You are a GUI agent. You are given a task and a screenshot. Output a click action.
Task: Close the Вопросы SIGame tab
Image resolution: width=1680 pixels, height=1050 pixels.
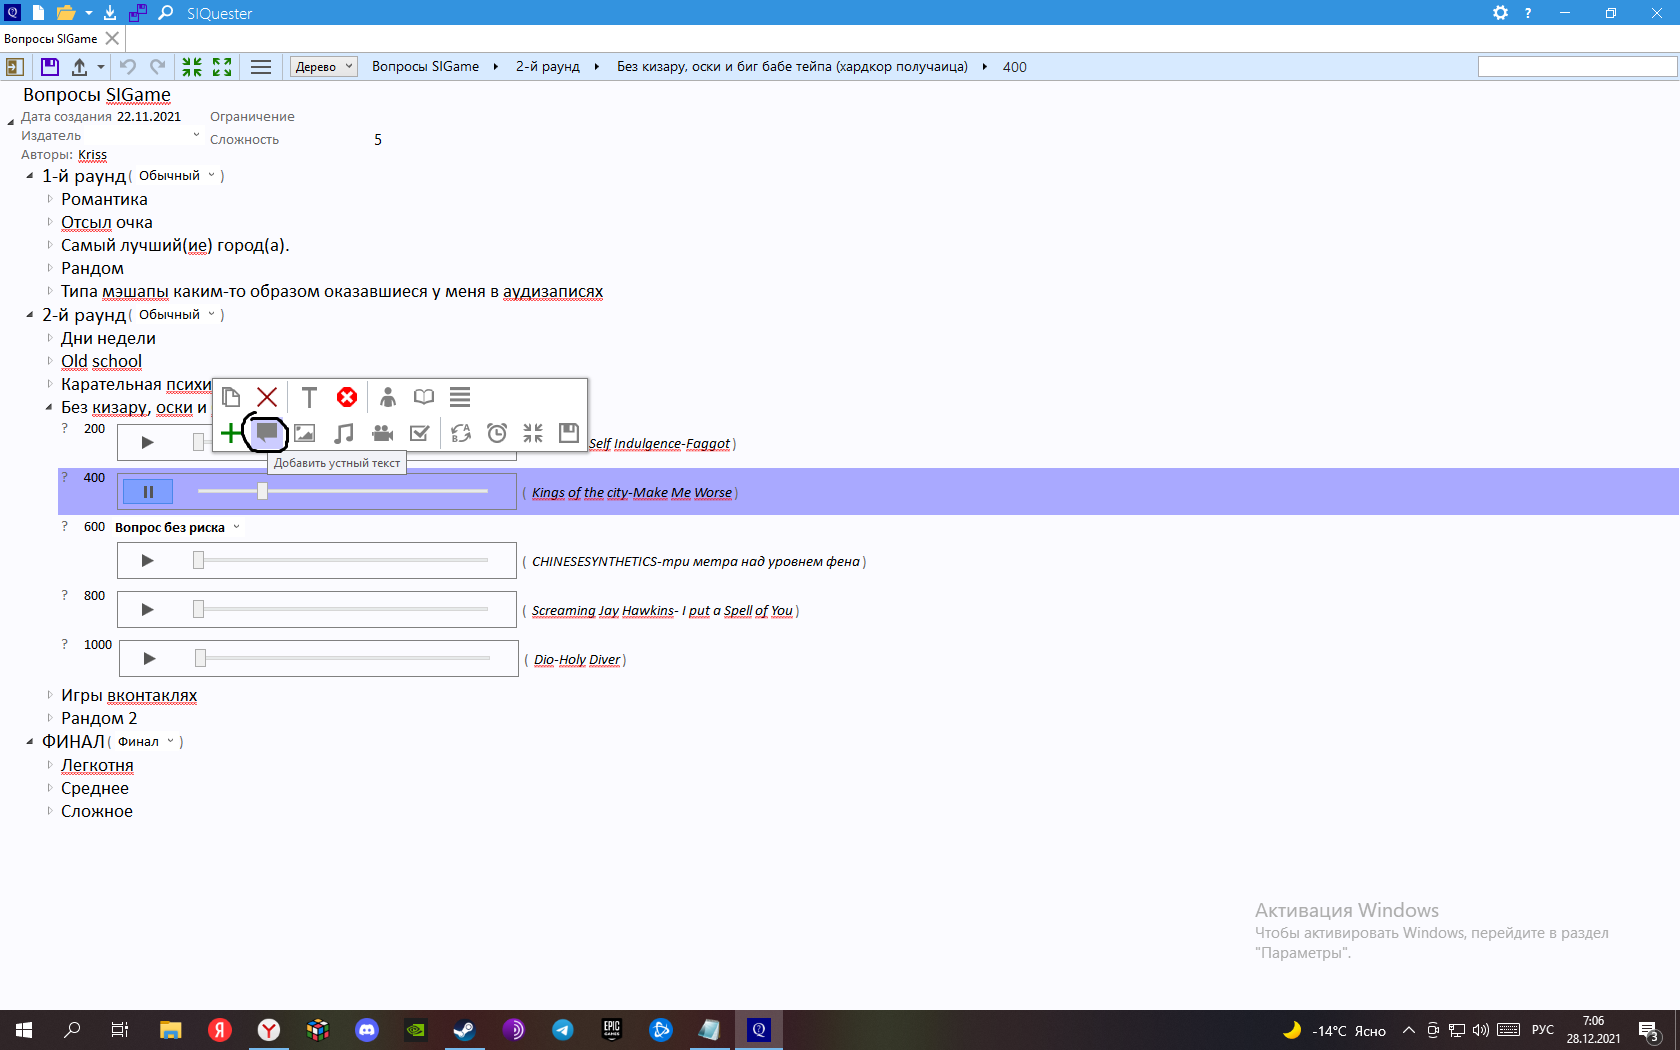click(112, 38)
